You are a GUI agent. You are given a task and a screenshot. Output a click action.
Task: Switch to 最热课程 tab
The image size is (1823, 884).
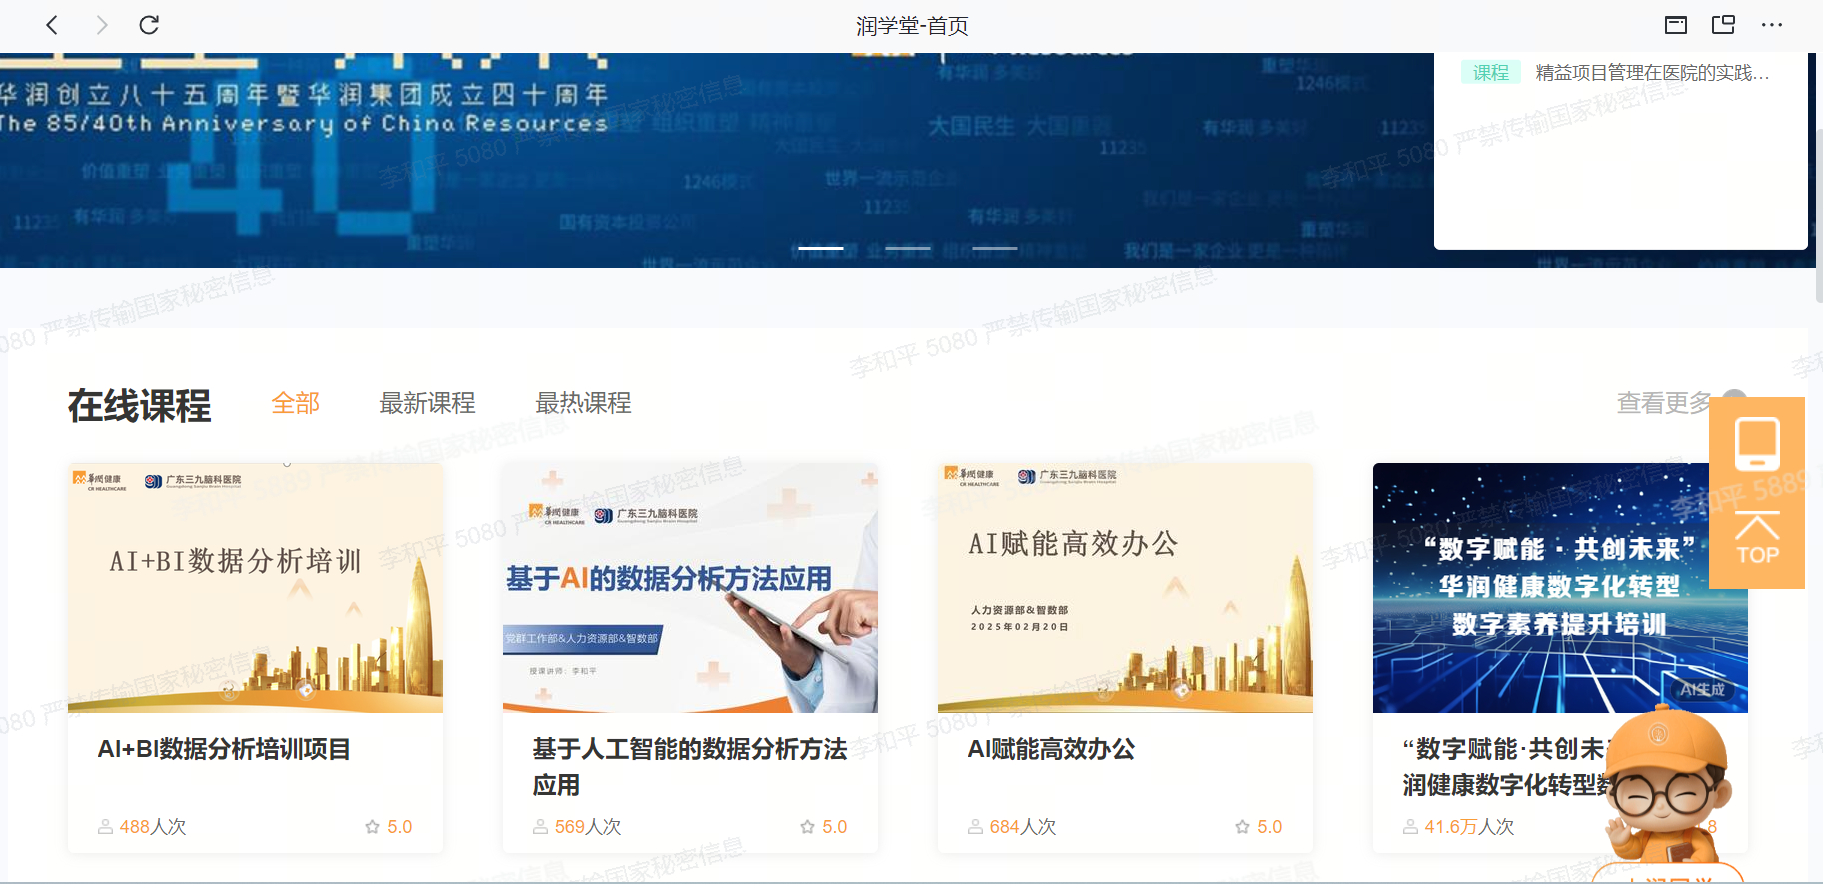click(583, 403)
